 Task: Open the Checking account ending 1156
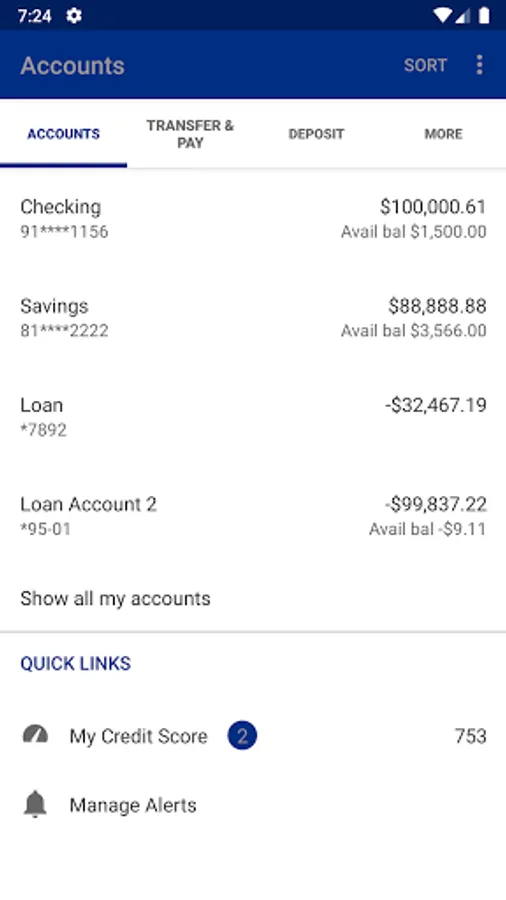(x=253, y=218)
